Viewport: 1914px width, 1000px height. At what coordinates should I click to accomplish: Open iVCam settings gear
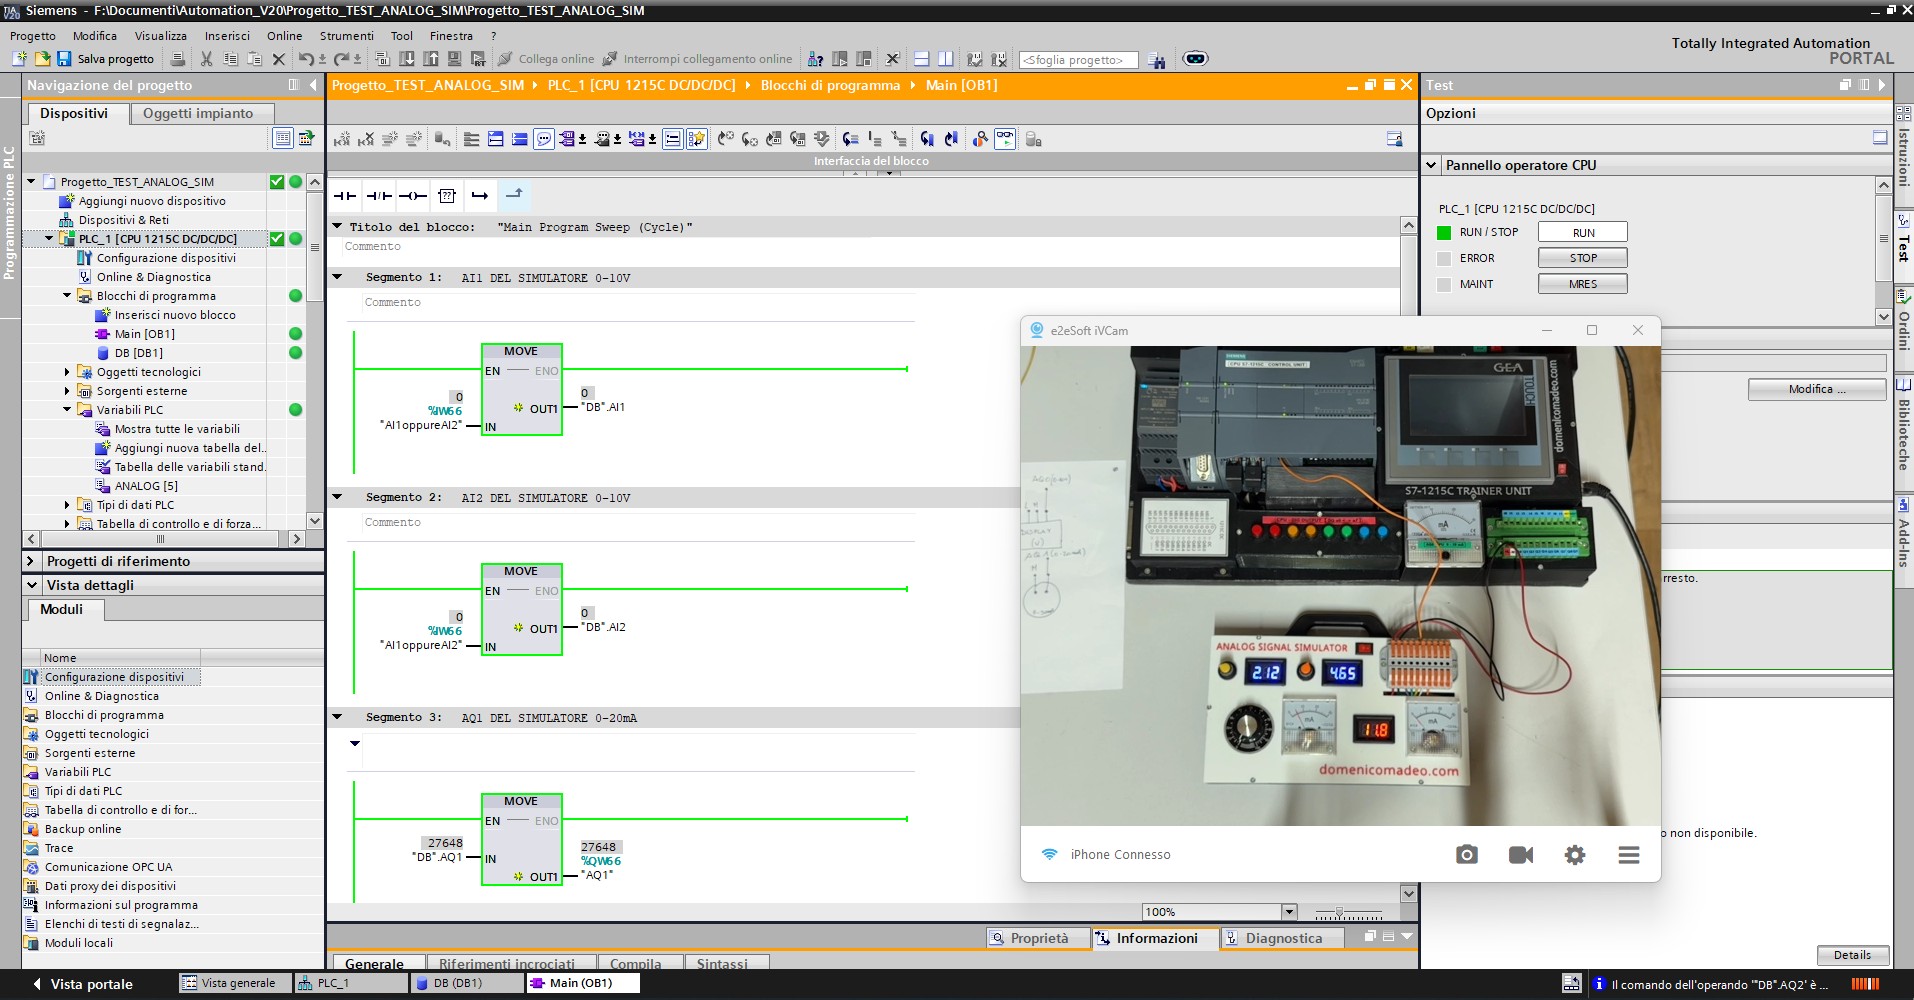click(1574, 854)
